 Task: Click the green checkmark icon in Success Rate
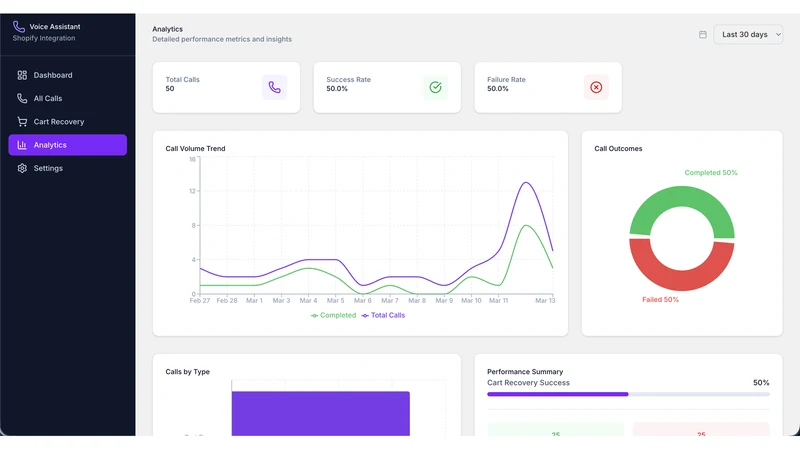click(435, 87)
